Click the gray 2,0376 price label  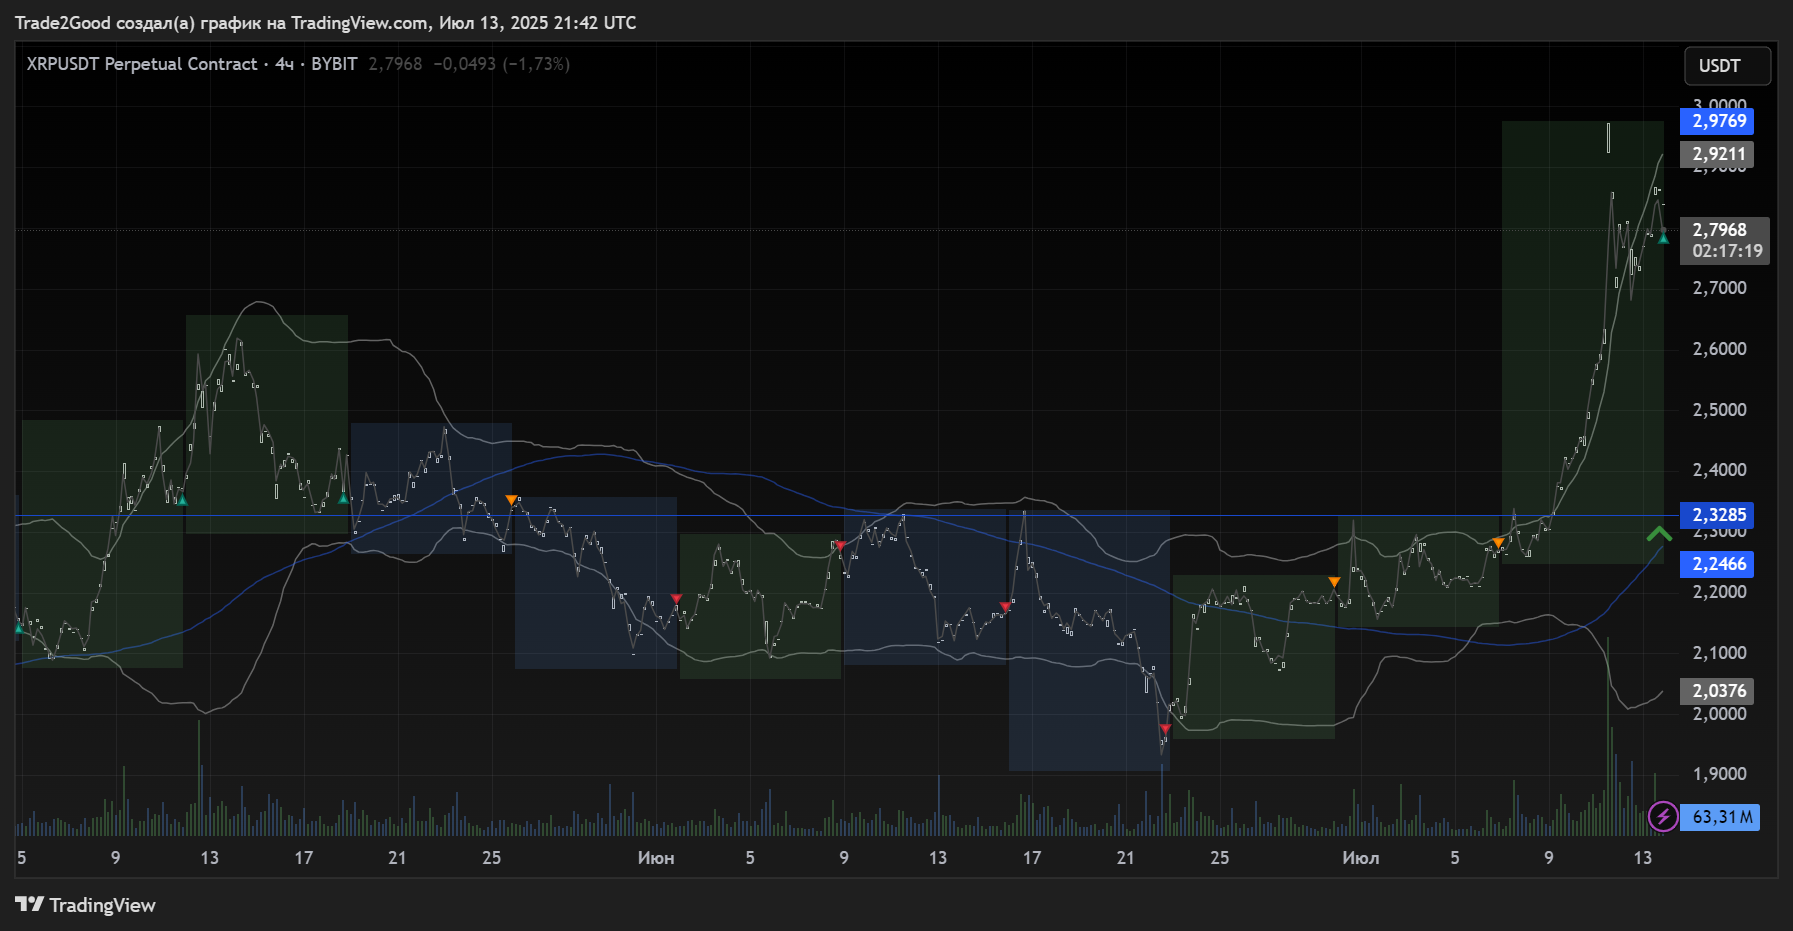pyautogui.click(x=1718, y=691)
